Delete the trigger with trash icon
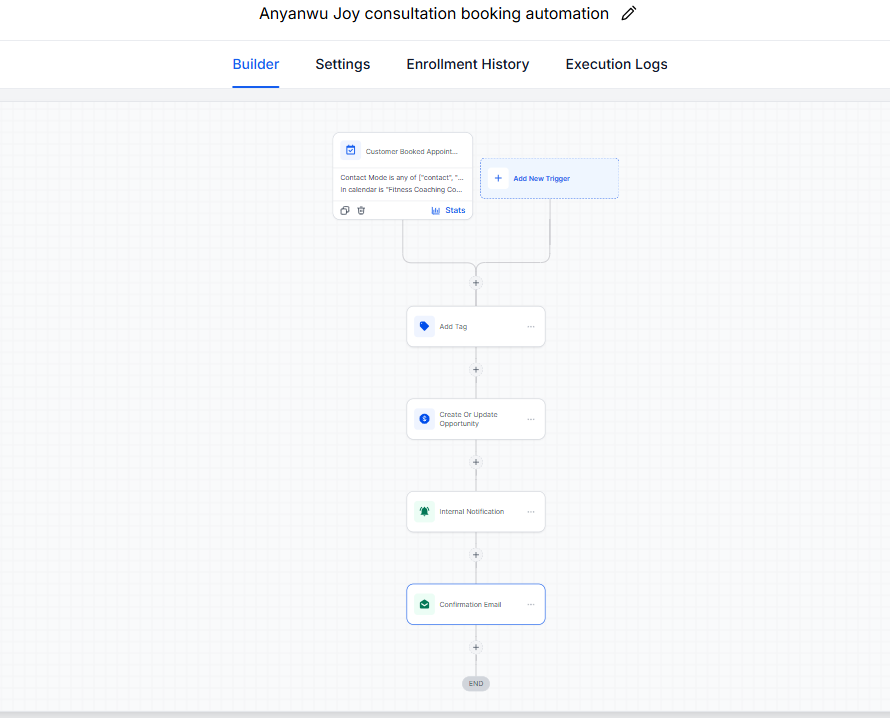Screen dimensions: 890x718 tap(361, 211)
